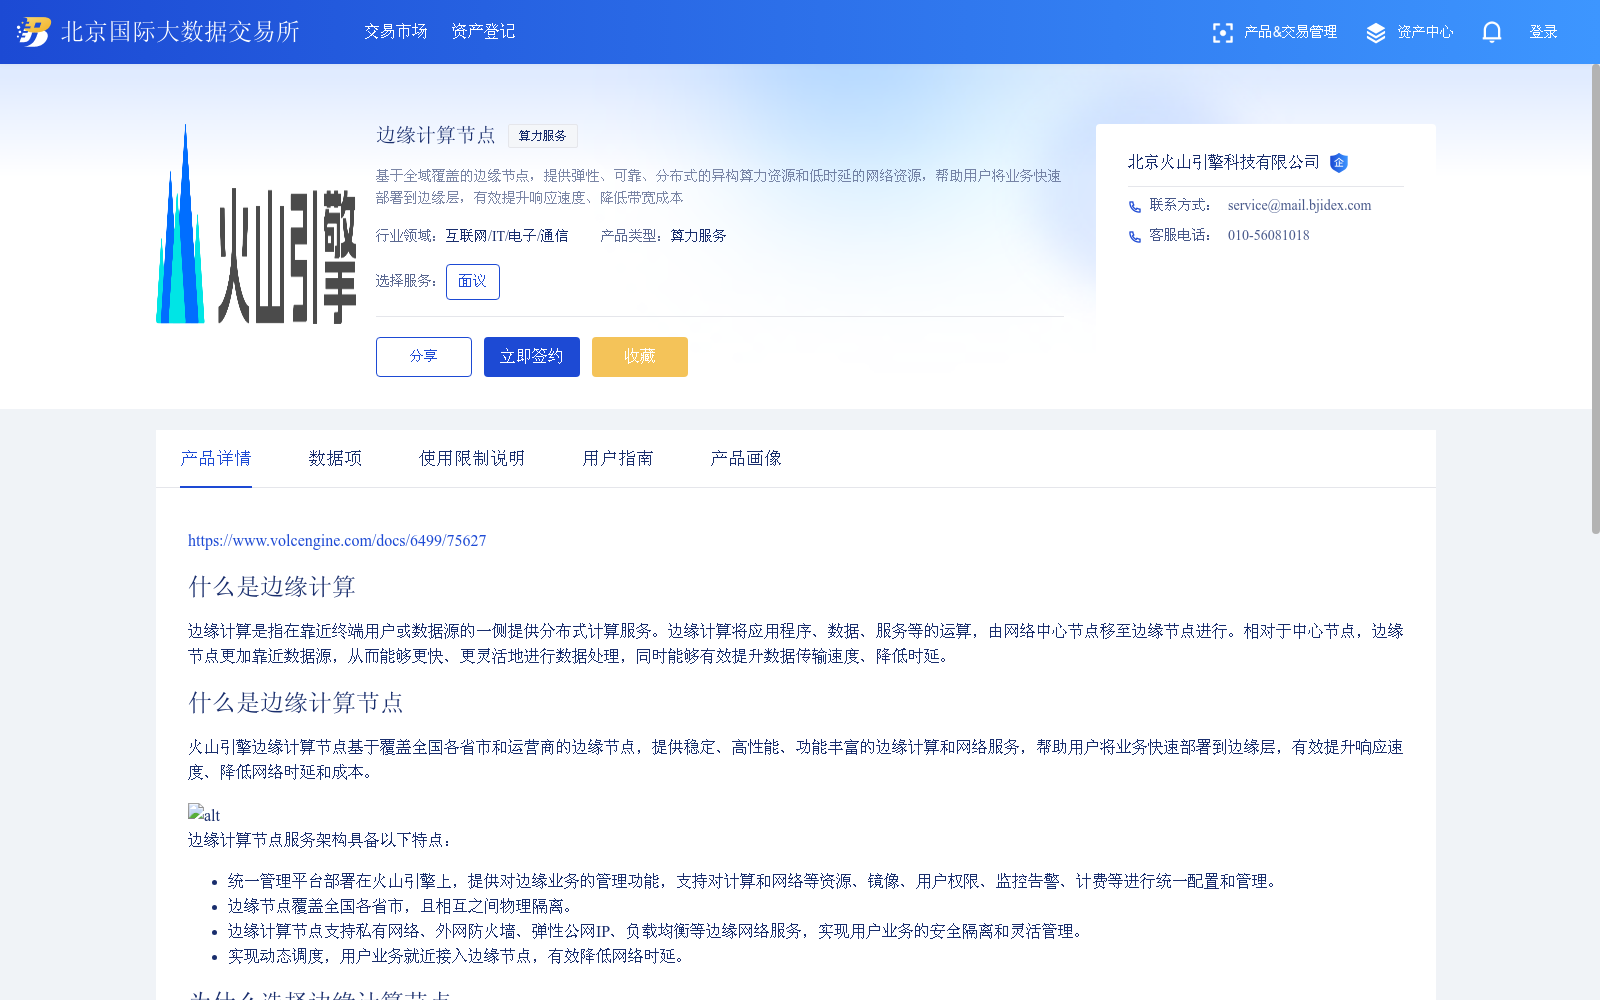This screenshot has width=1600, height=1000.
Task: Click the Beijing data exchange logo icon
Action: pyautogui.click(x=34, y=32)
